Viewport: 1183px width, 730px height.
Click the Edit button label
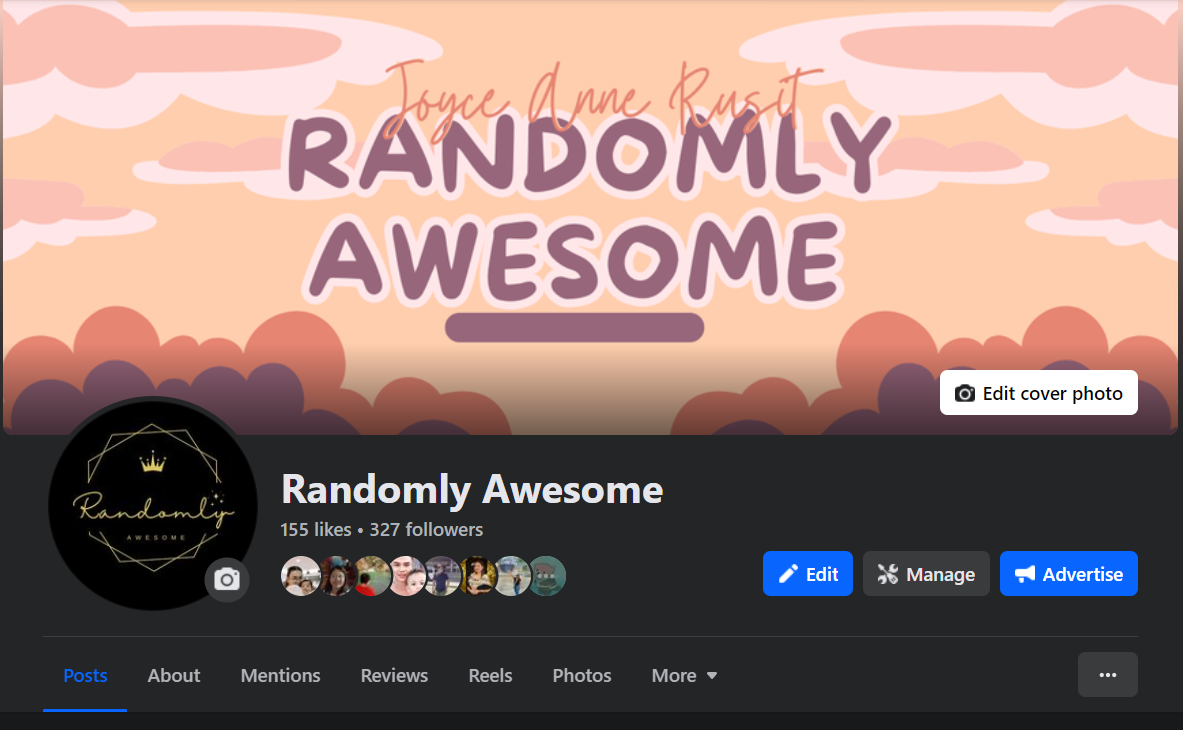(x=822, y=575)
